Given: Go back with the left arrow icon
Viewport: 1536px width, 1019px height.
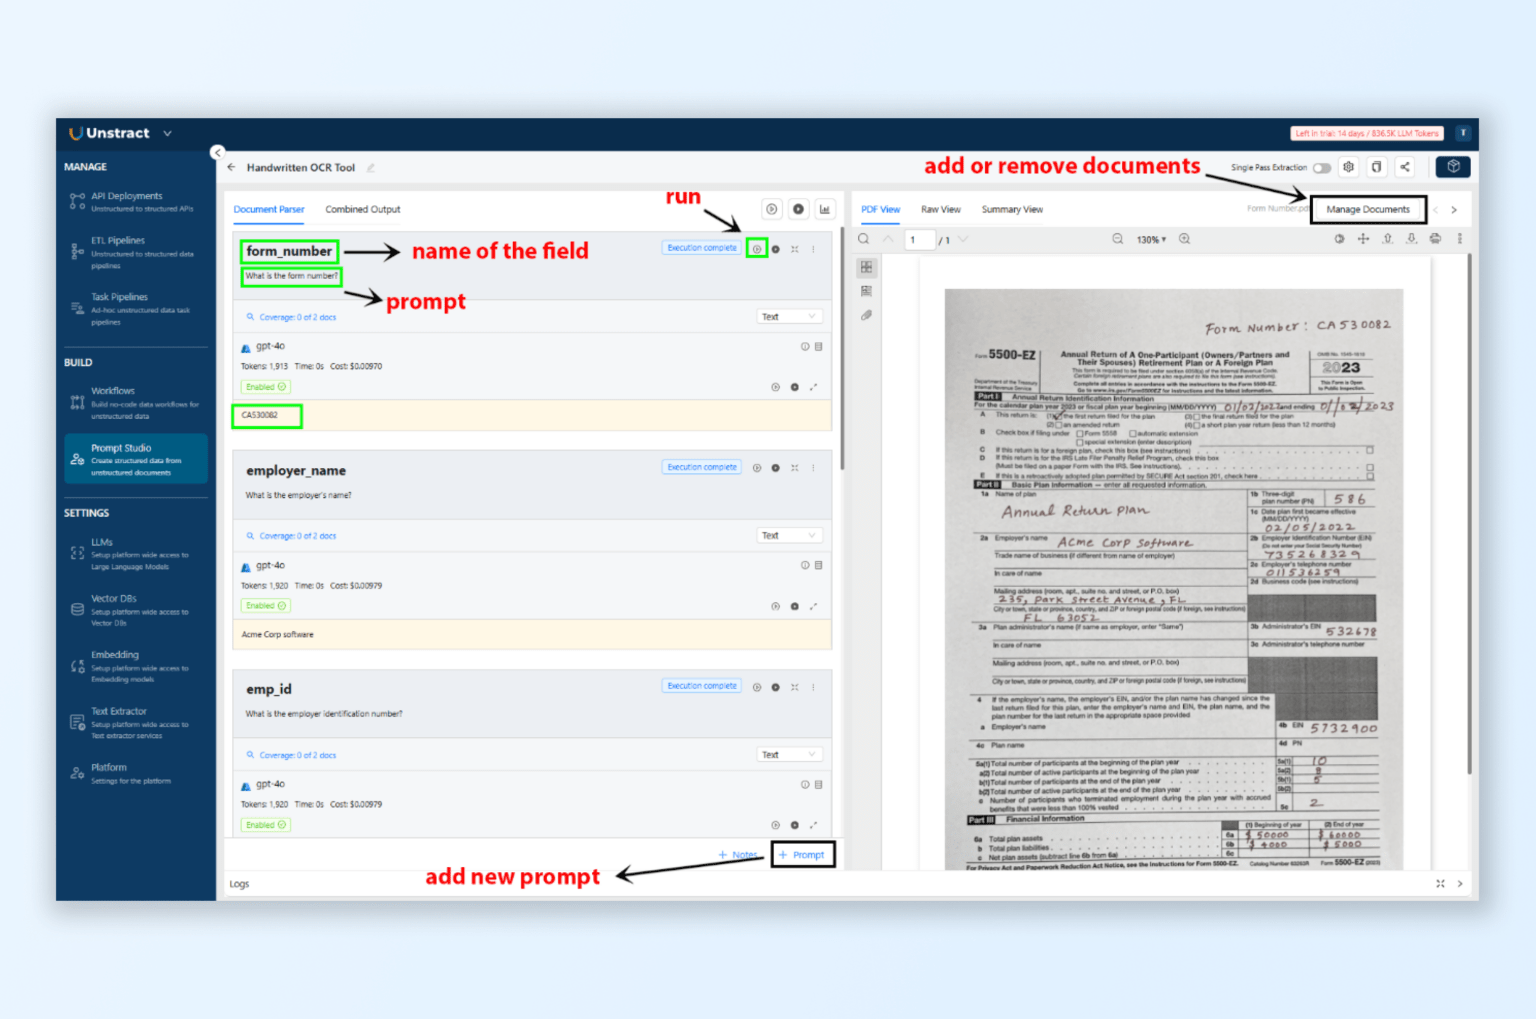Looking at the screenshot, I should click(x=231, y=168).
